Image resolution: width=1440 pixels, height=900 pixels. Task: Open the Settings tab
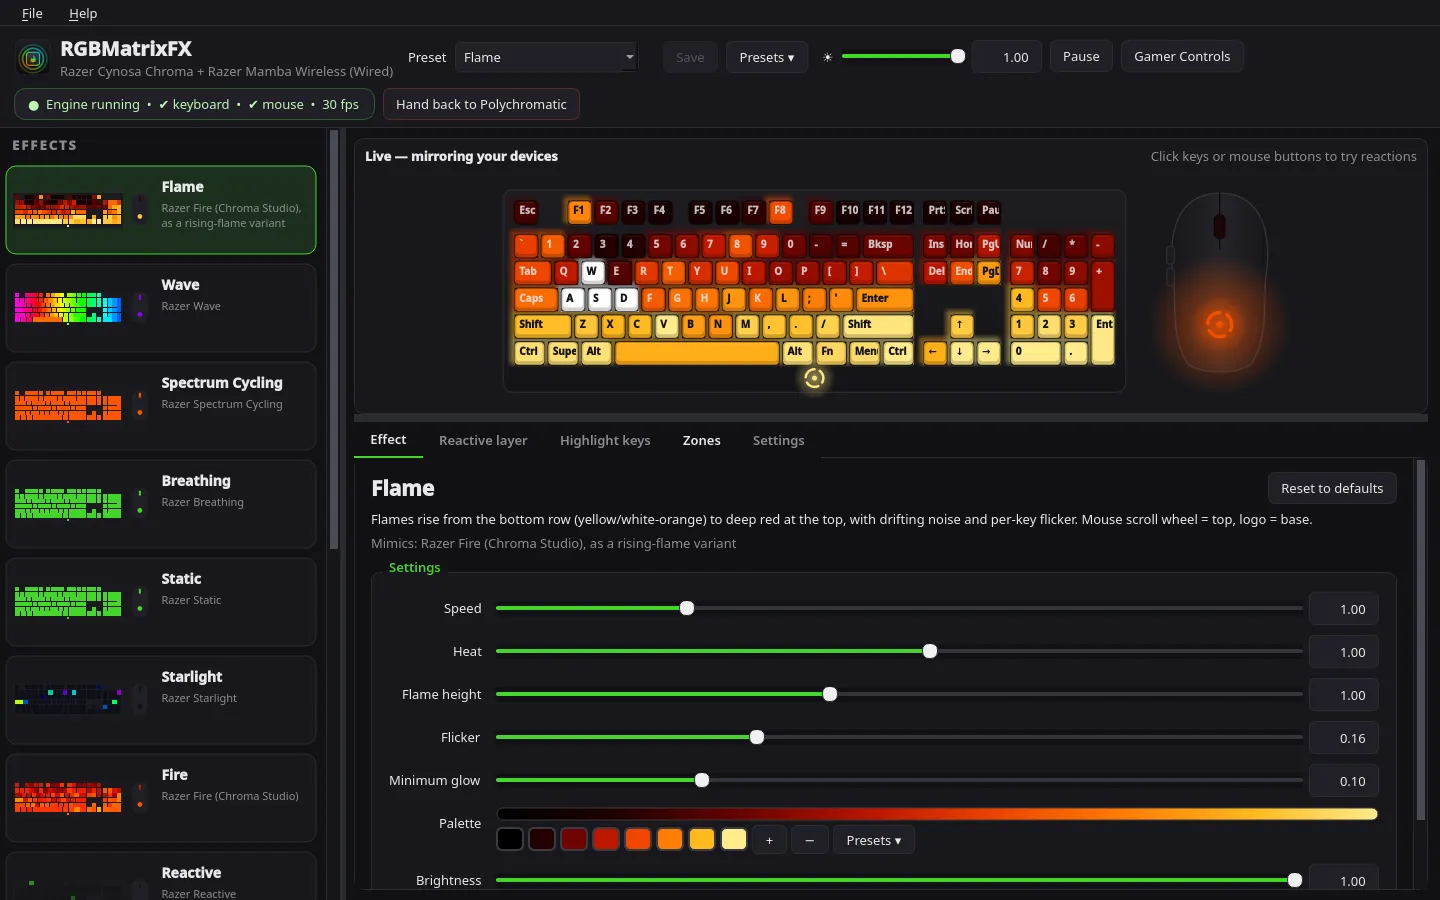[779, 440]
